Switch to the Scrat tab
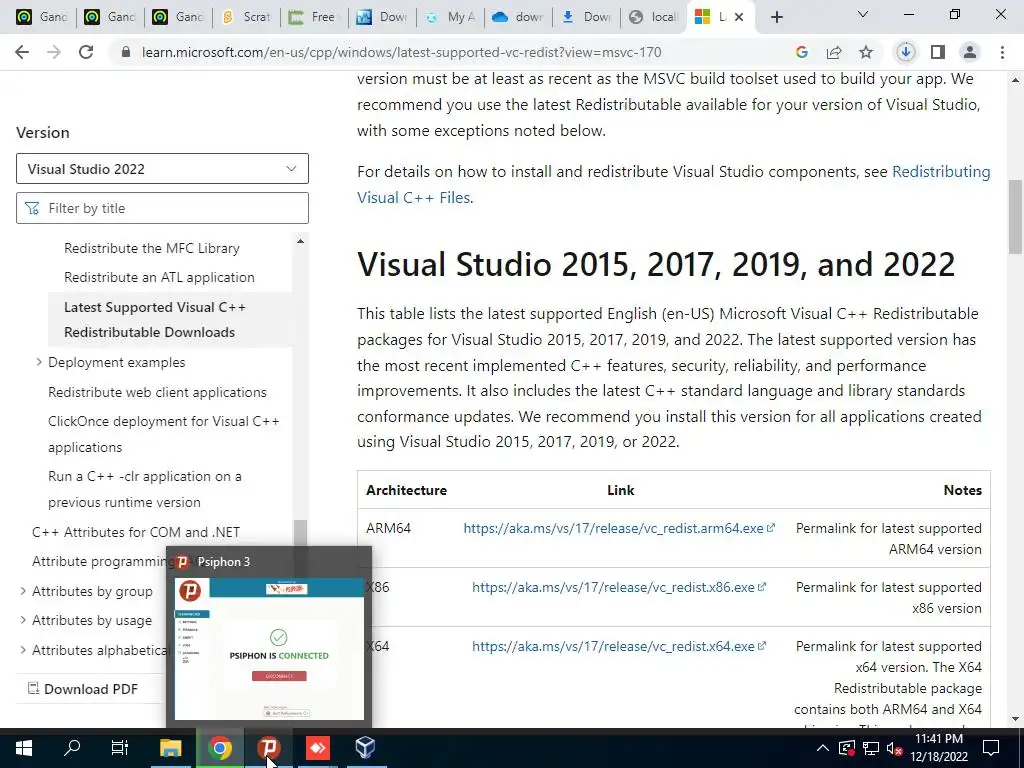 (246, 17)
